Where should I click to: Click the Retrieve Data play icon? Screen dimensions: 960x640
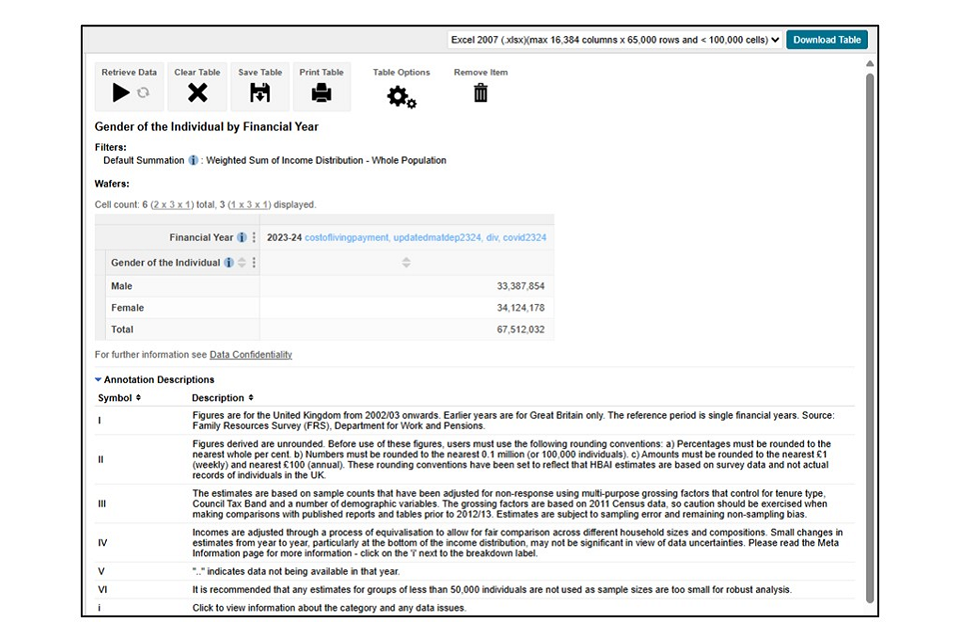point(121,93)
